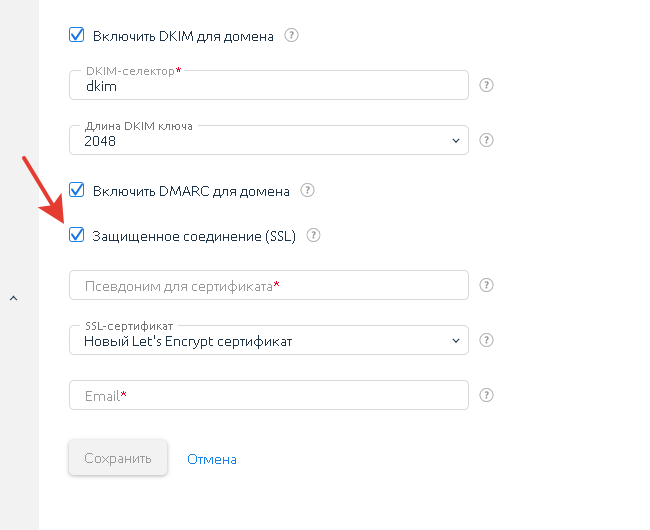The width and height of the screenshot is (650, 530).
Task: Click the Отмена link
Action: point(212,459)
